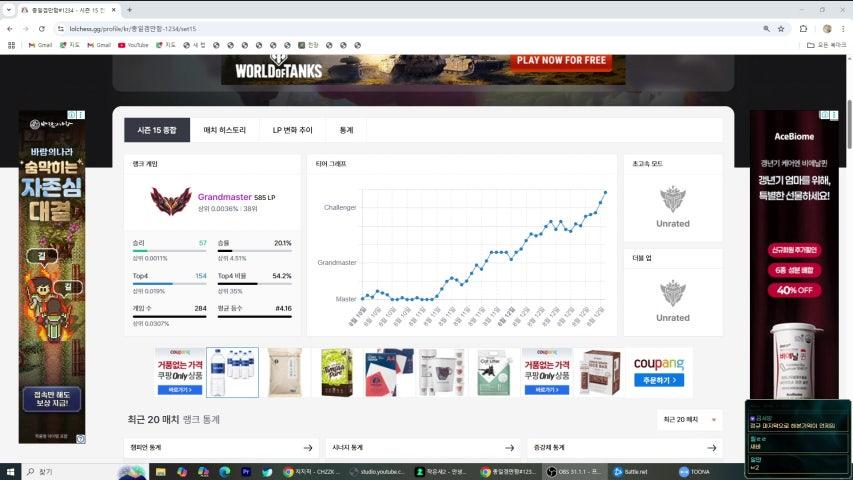Open the Windows Start menu
Image resolution: width=853 pixels, height=480 pixels.
pyautogui.click(x=10, y=472)
